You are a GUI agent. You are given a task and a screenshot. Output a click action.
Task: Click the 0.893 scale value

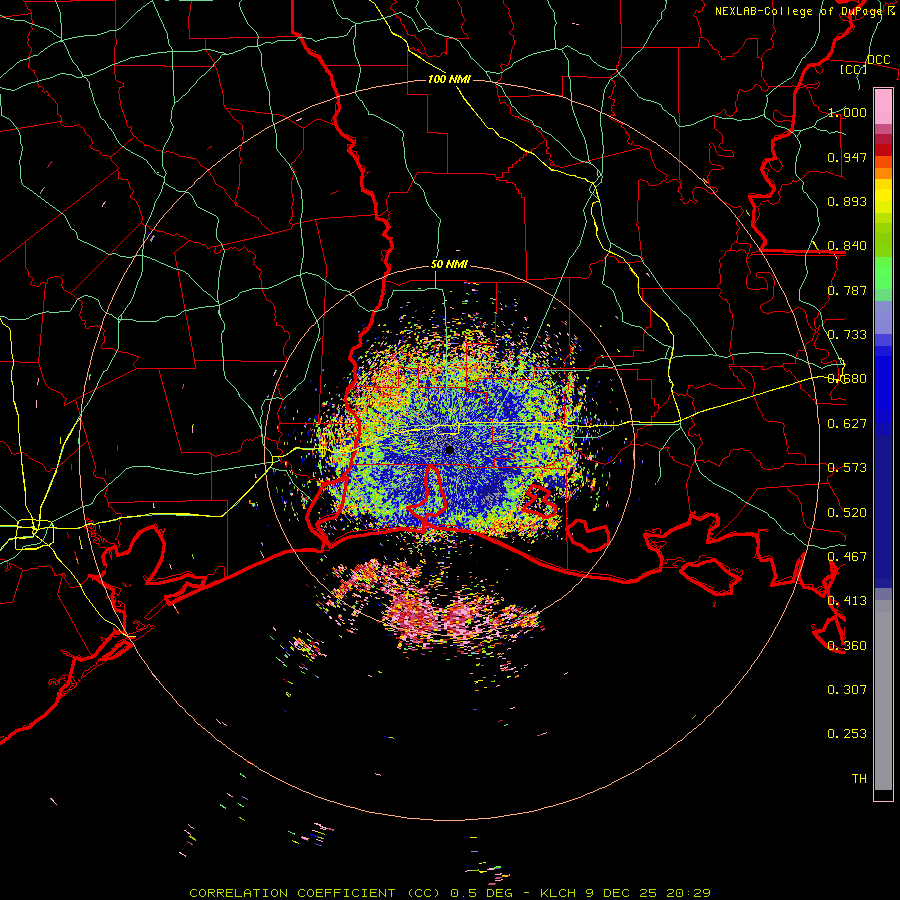coord(847,201)
